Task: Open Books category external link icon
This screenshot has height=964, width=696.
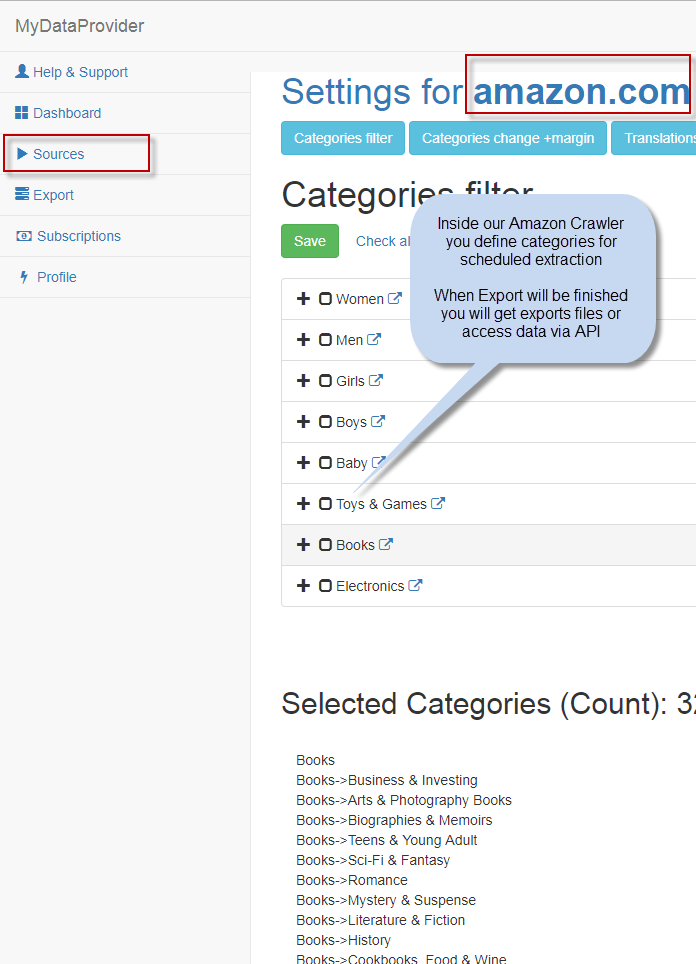Action: pyautogui.click(x=386, y=545)
